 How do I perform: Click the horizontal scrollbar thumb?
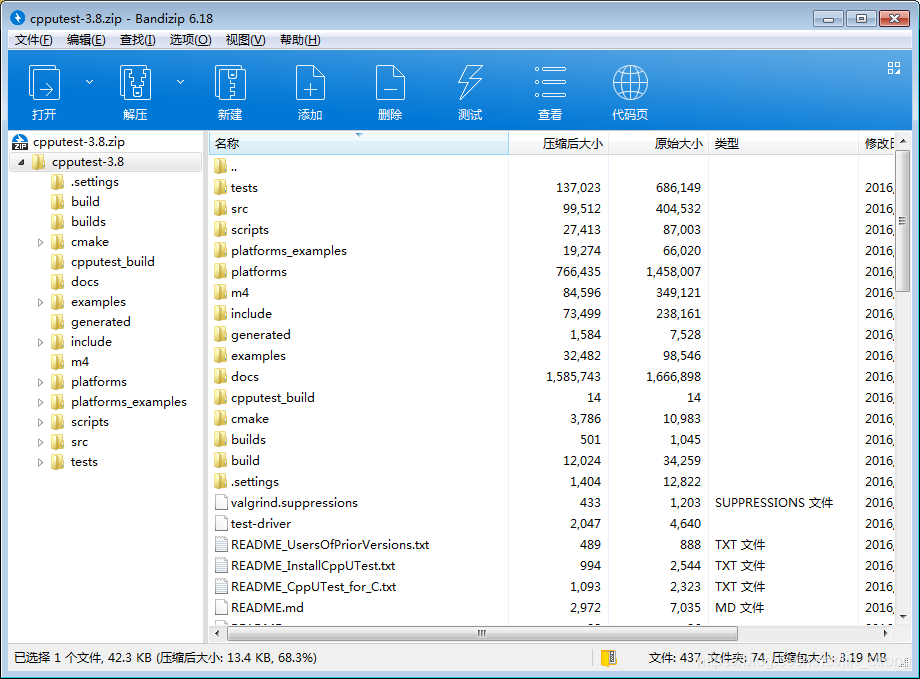pos(482,633)
